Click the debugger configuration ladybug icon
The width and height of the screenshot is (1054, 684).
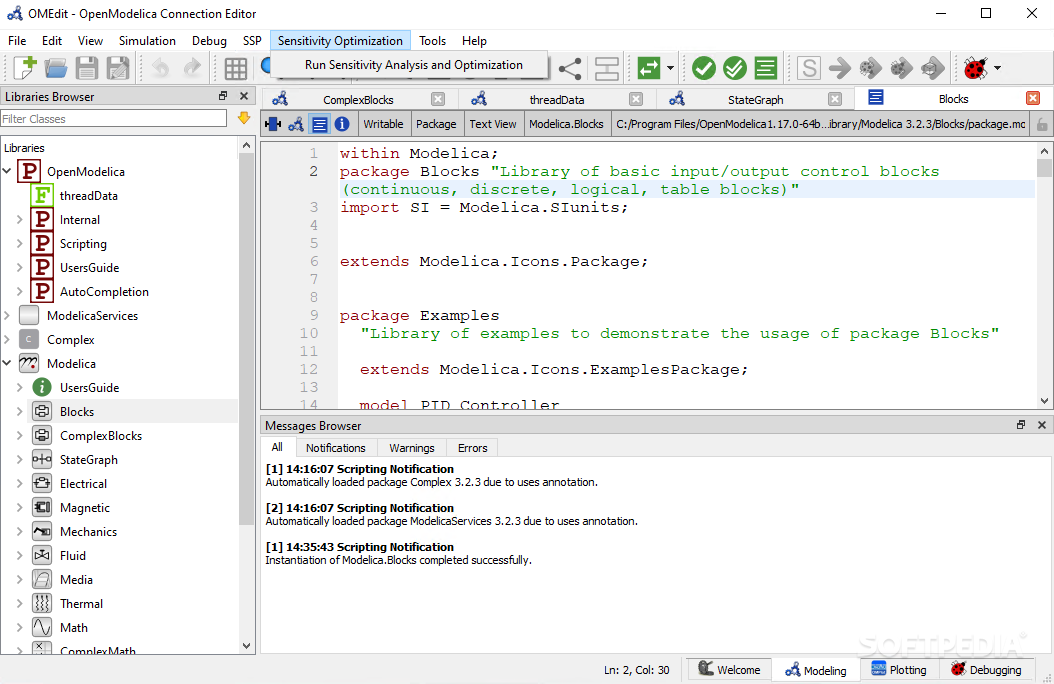pyautogui.click(x=975, y=68)
